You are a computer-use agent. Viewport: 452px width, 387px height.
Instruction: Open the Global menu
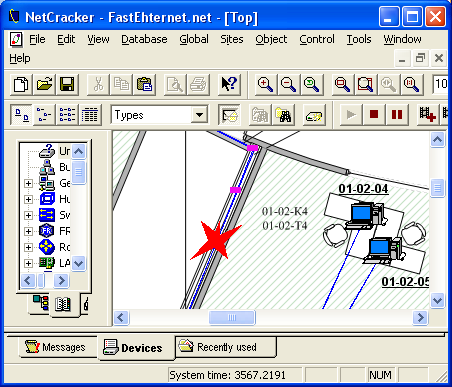[x=194, y=39]
